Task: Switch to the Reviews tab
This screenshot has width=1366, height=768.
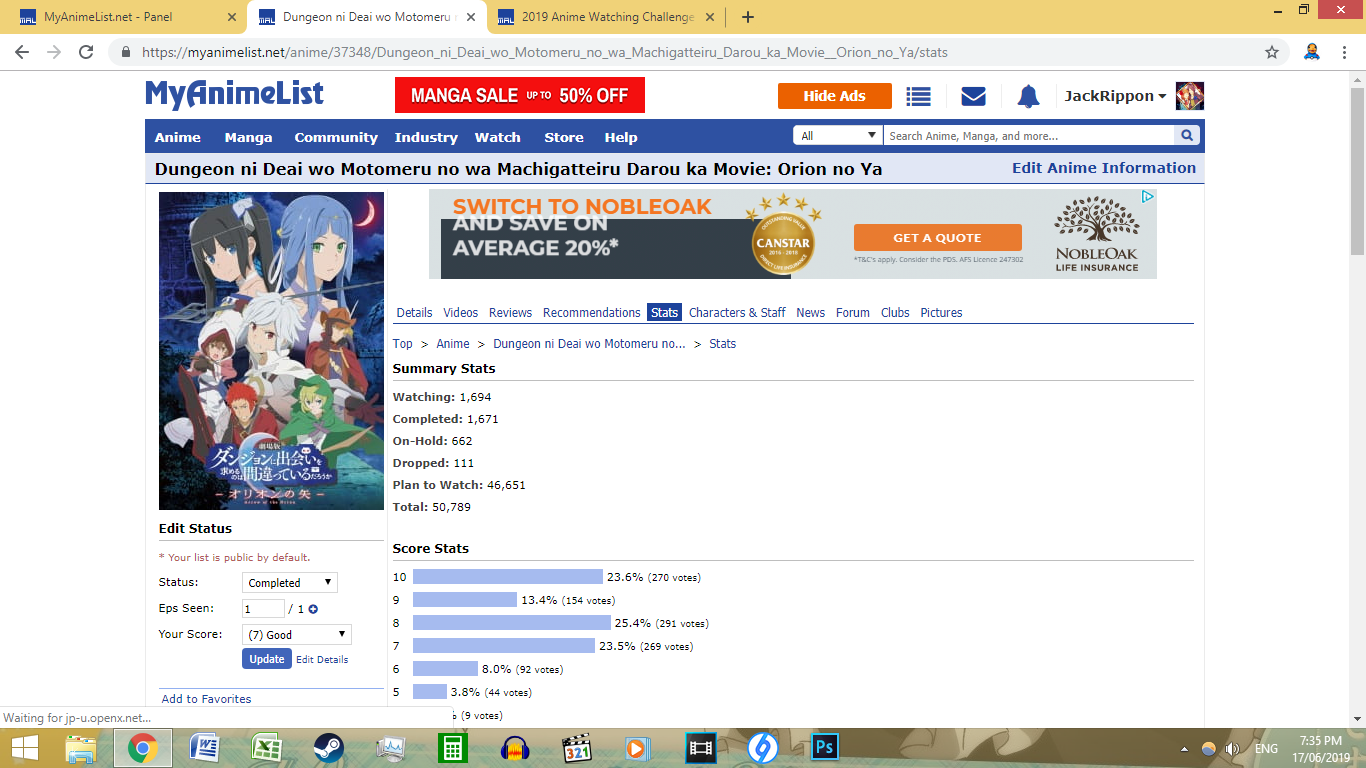Action: [x=510, y=313]
